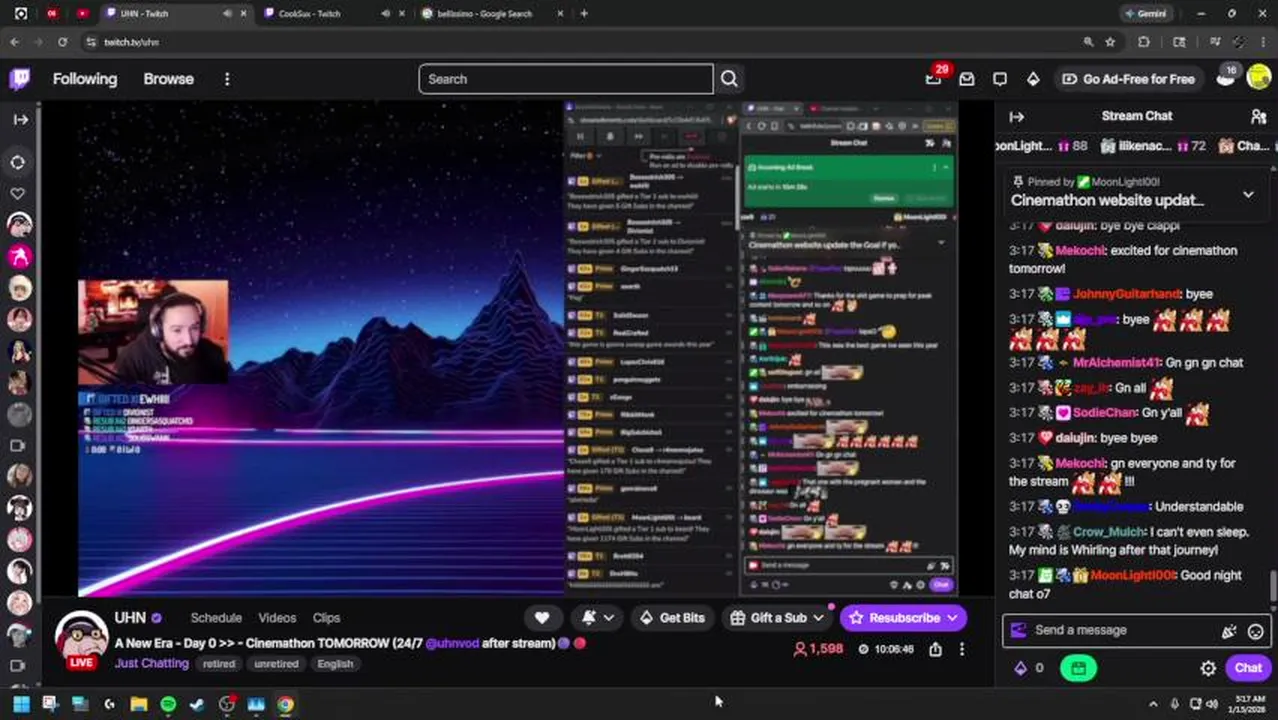Image resolution: width=1278 pixels, height=720 pixels.
Task: Open the first followed channel avatar in sidebar
Action: 19,225
